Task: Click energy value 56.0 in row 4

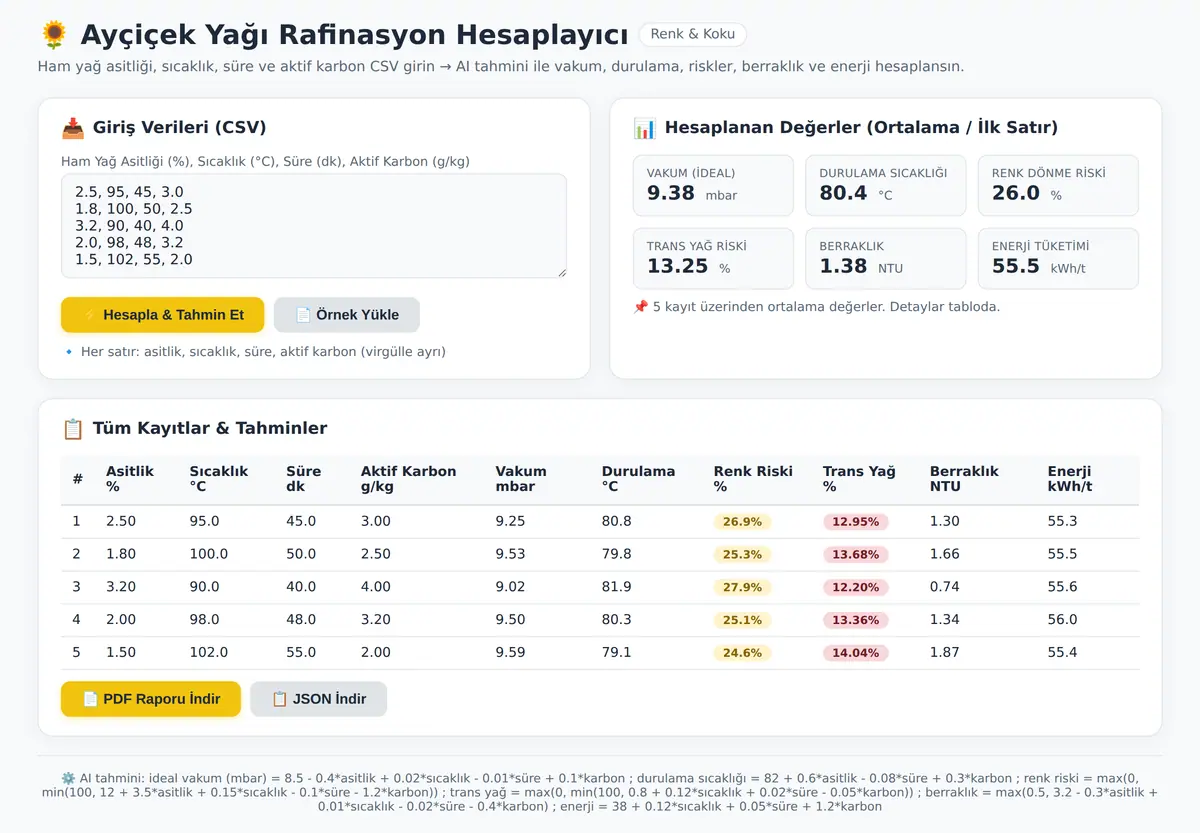Action: coord(1063,620)
